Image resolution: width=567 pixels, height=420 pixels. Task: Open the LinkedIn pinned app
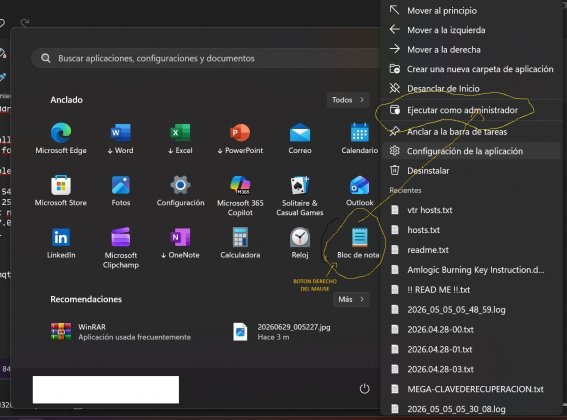pos(61,243)
